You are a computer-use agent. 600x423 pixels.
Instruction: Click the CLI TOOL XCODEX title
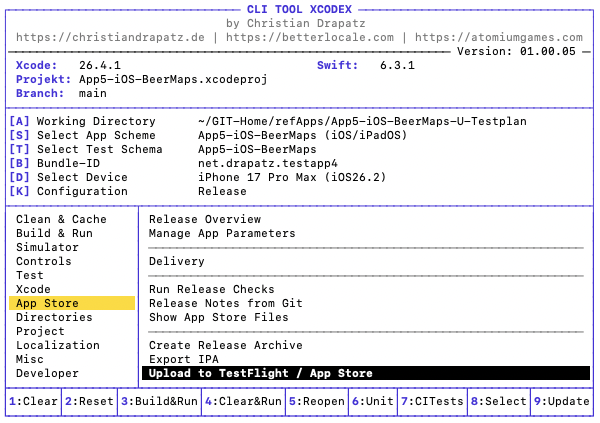[x=299, y=9]
